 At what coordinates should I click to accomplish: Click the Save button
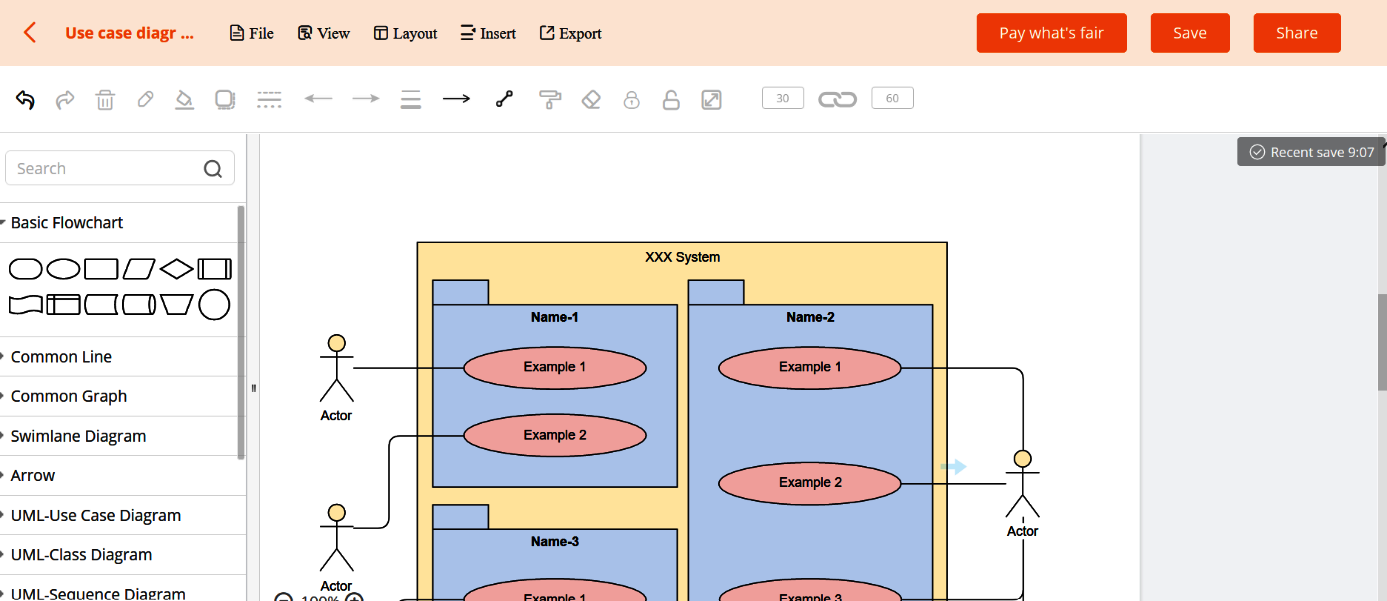coord(1190,33)
